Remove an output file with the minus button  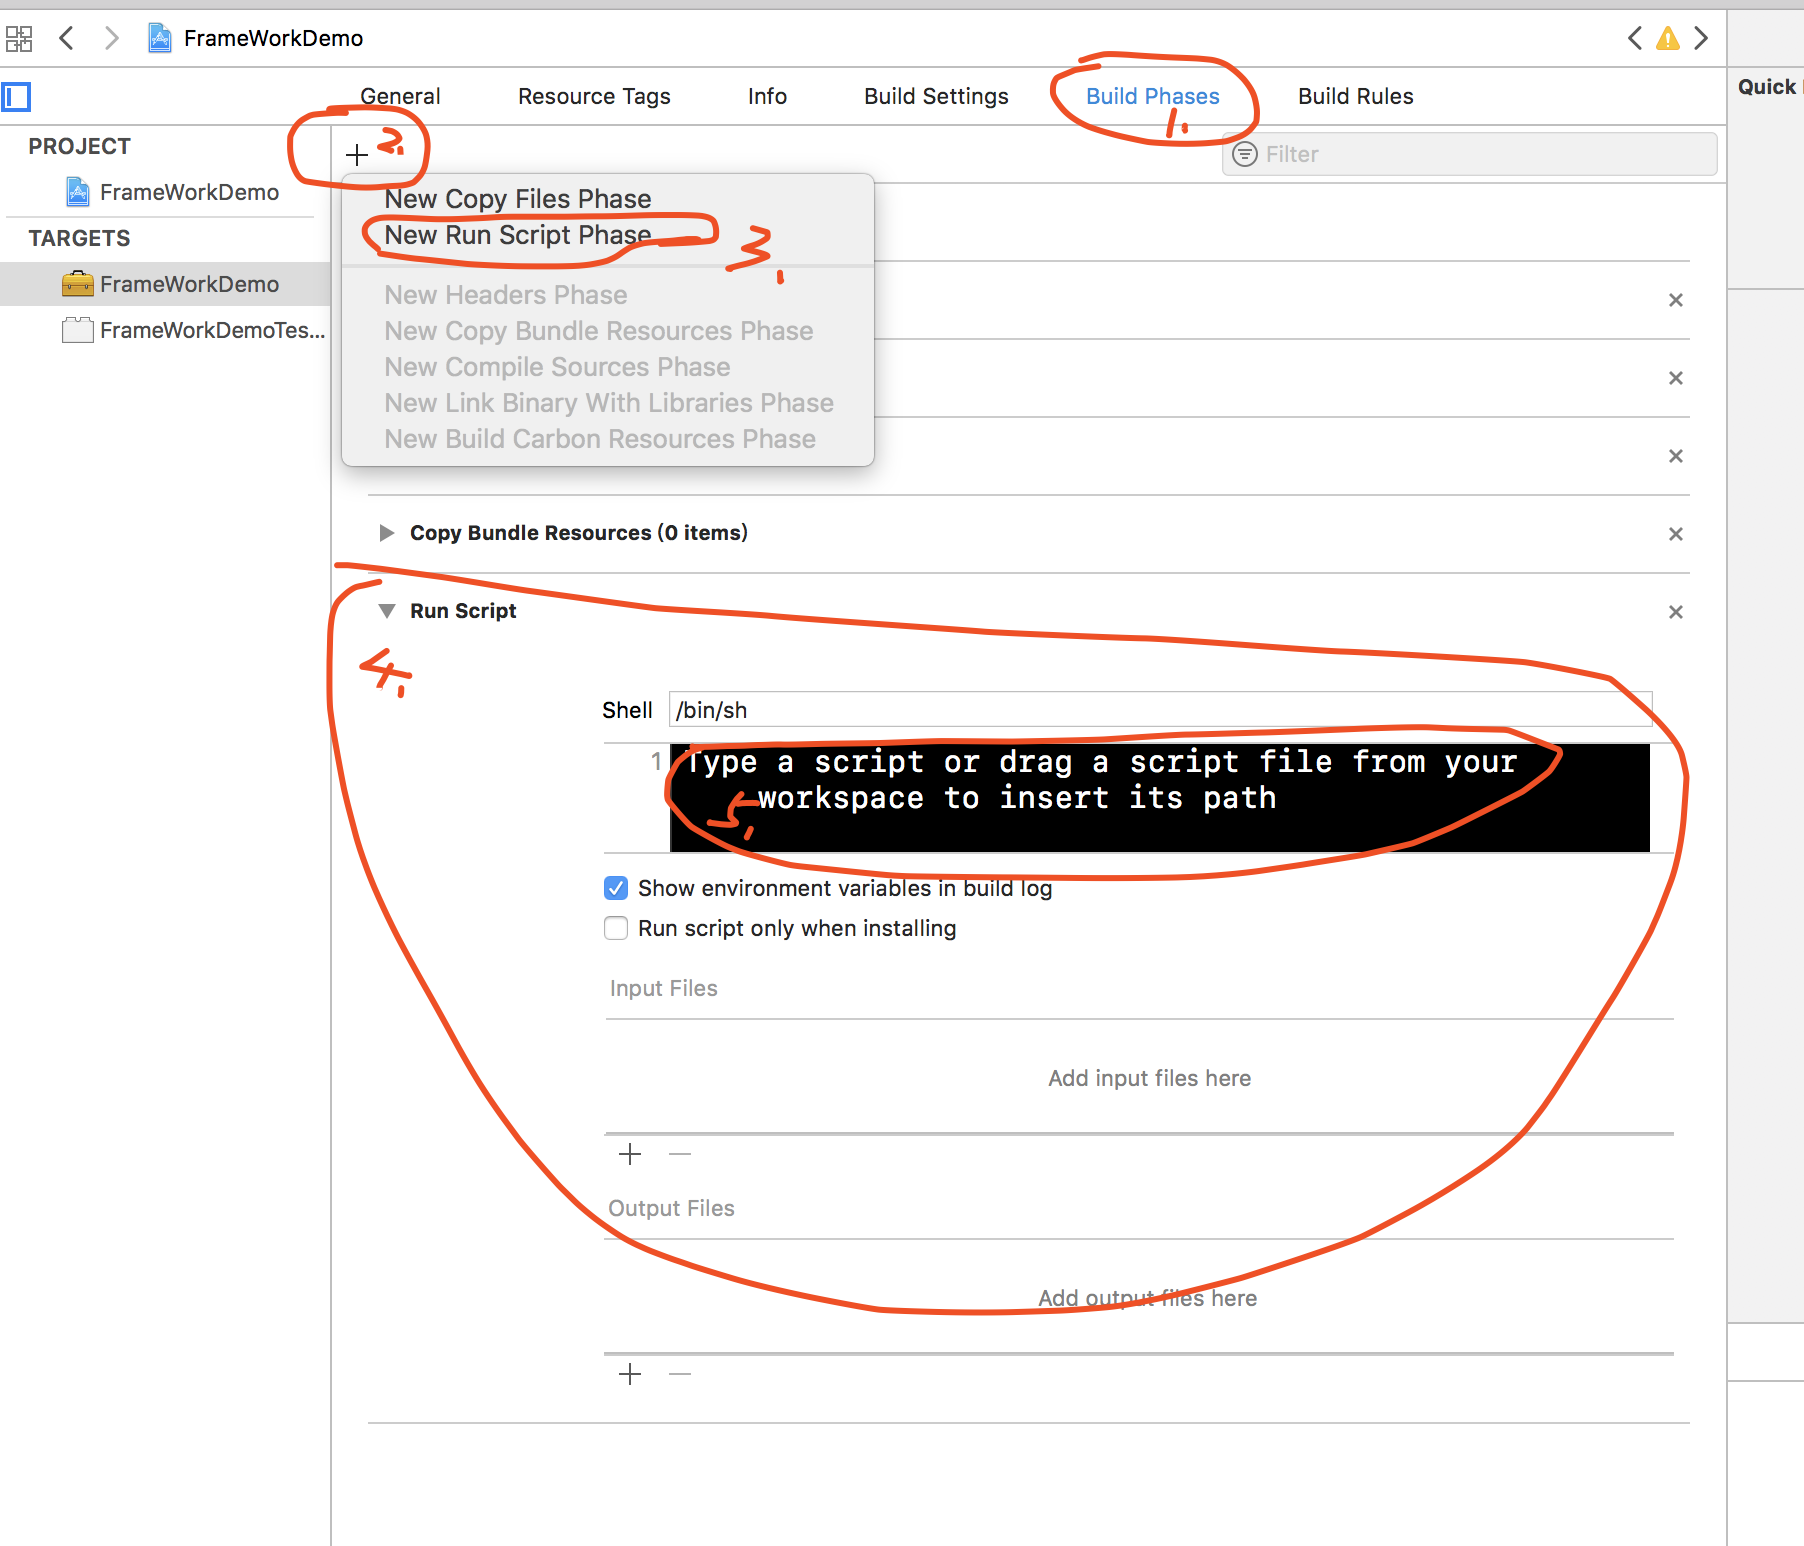pos(680,1375)
